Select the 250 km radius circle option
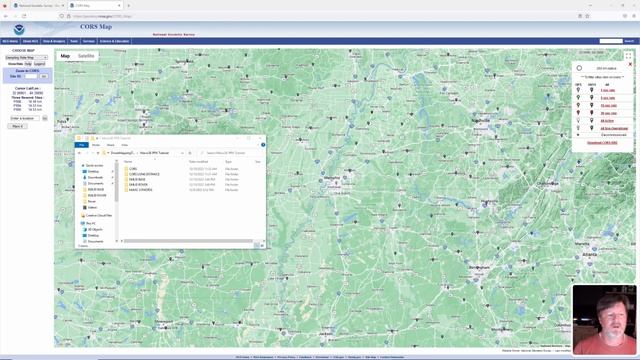 pos(579,68)
